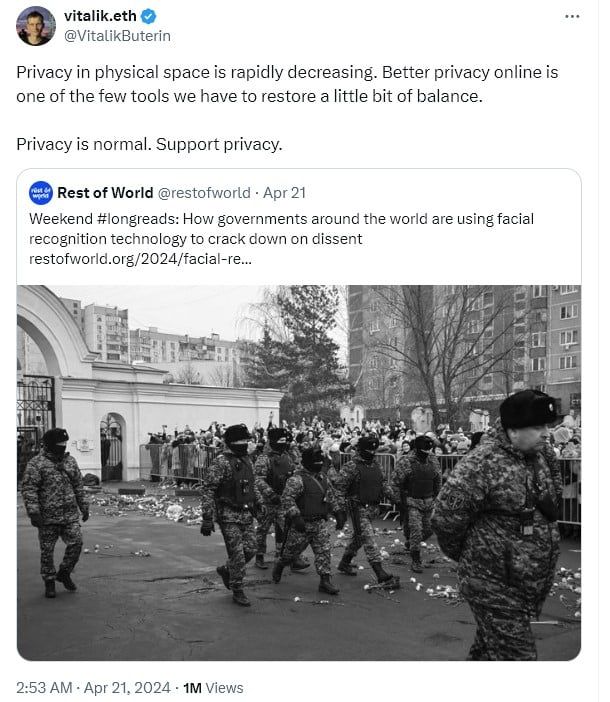Open the quoted tweet's Apr 21 date
610x702 pixels.
pyautogui.click(x=284, y=193)
